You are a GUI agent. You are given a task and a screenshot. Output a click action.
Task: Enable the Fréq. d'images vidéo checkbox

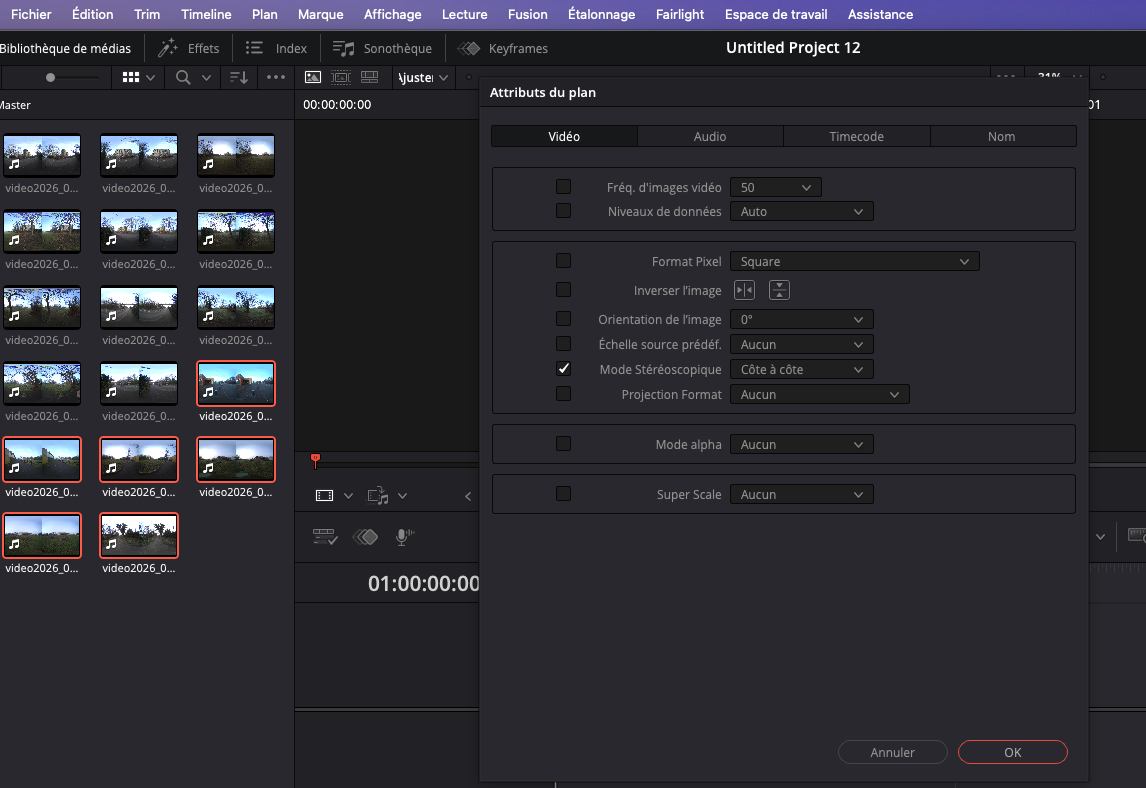(564, 186)
